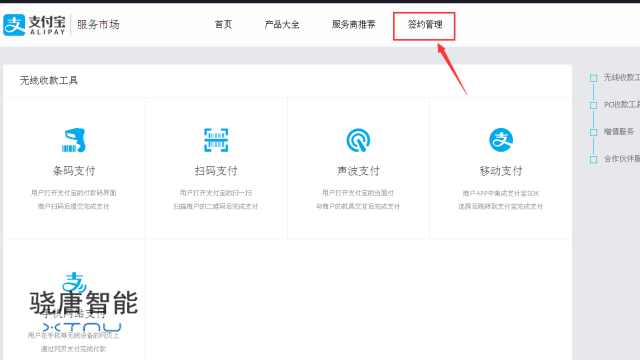Open the 条码支付 barcode scanner icon

[x=74, y=140]
